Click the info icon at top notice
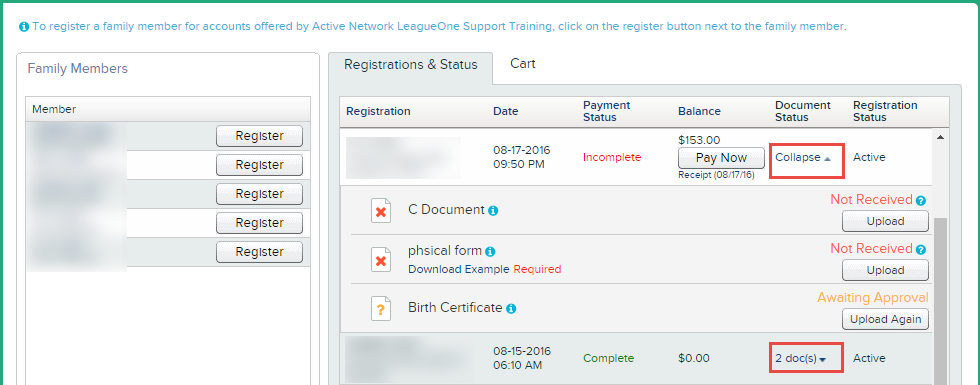The width and height of the screenshot is (980, 385). pyautogui.click(x=24, y=27)
